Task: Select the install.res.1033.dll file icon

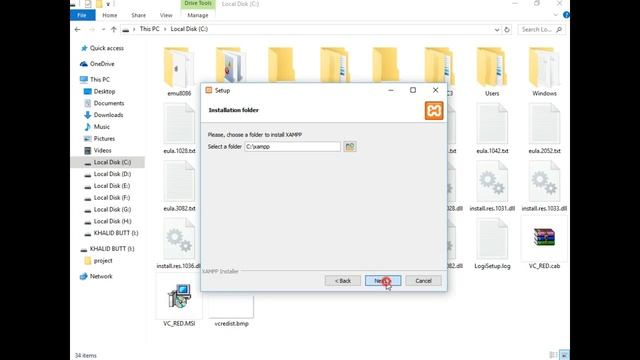Action: (x=544, y=182)
